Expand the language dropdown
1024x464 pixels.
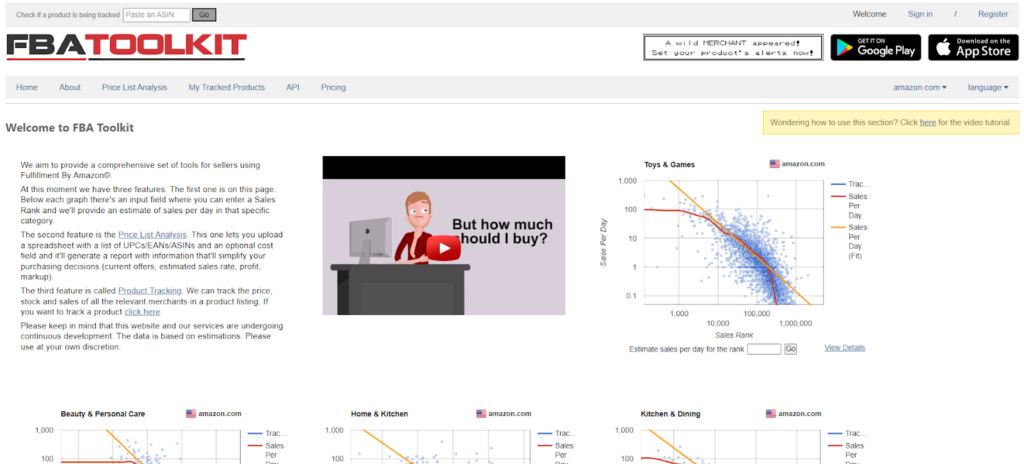point(987,88)
